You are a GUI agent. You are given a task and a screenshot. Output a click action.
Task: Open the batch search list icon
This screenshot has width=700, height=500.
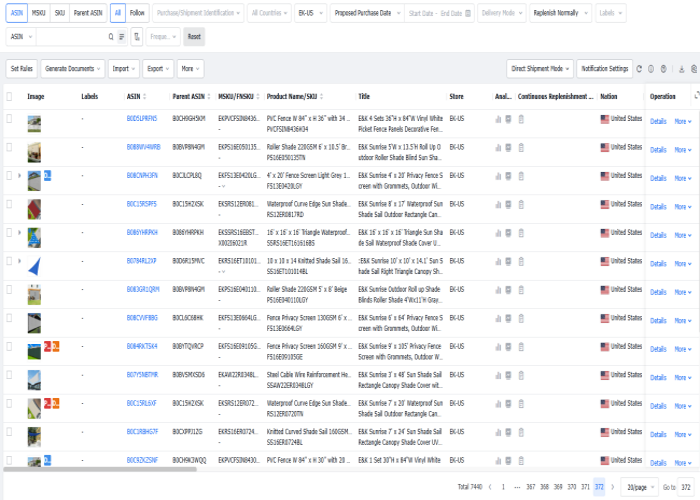[x=121, y=37]
